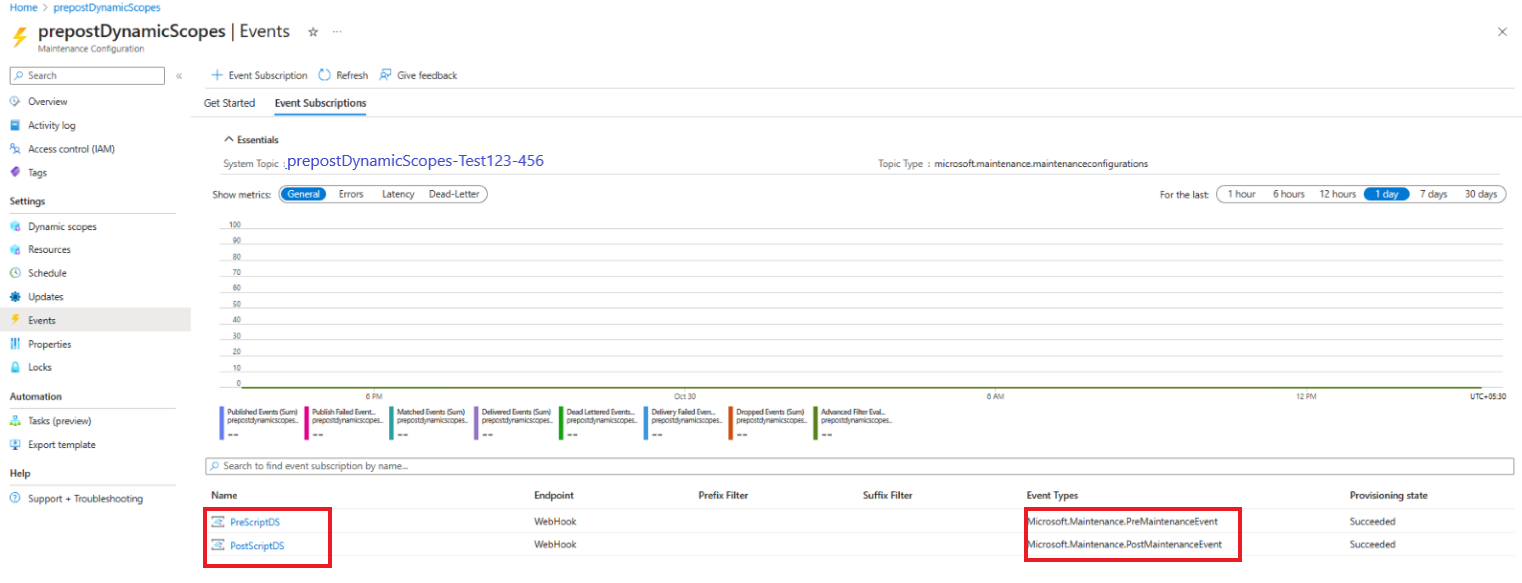Click the Resources icon in sidebar
This screenshot has height=583, width=1522.
tap(15, 250)
